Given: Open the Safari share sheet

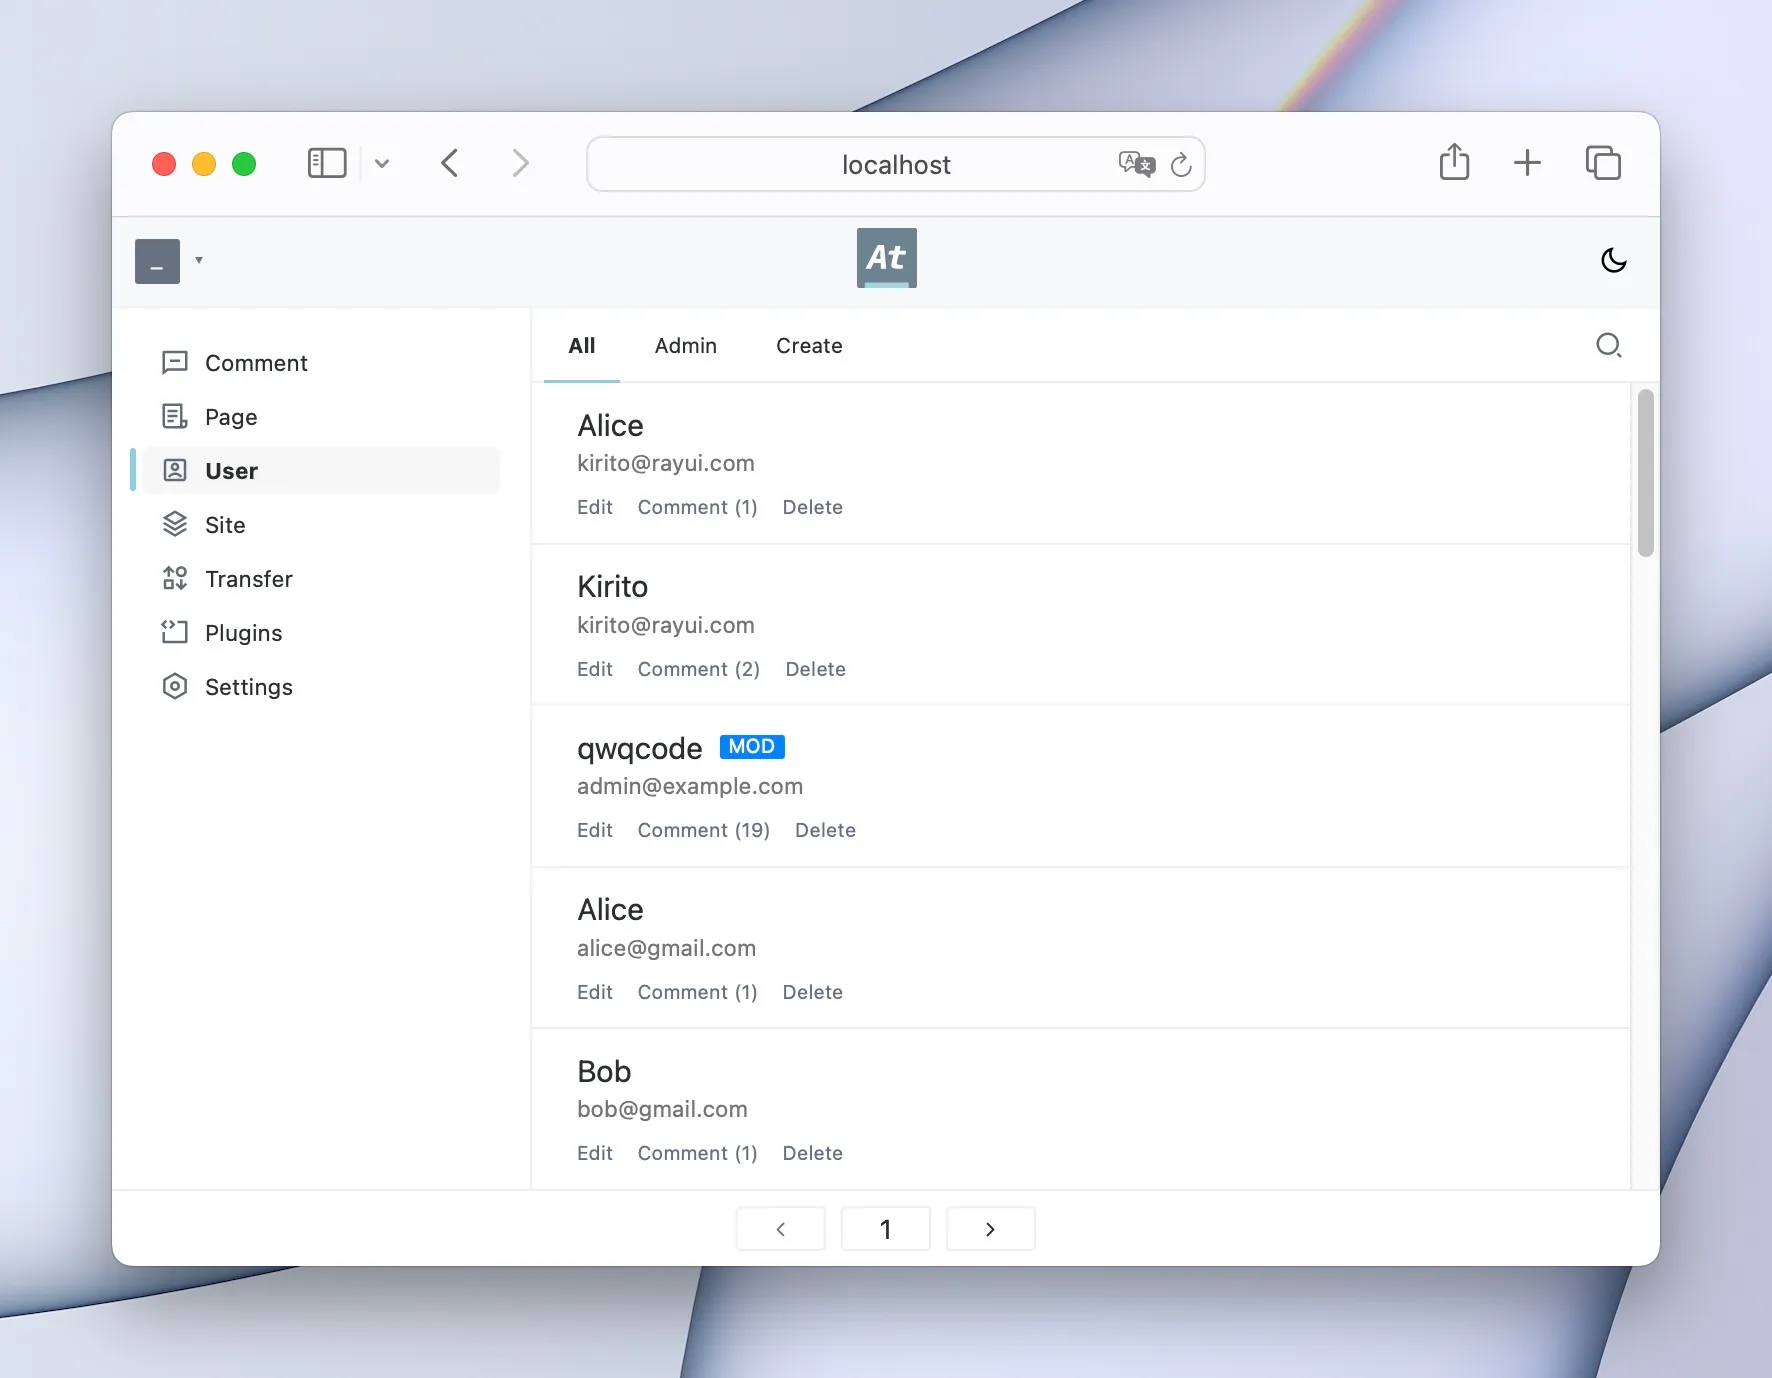Looking at the screenshot, I should pyautogui.click(x=1453, y=162).
